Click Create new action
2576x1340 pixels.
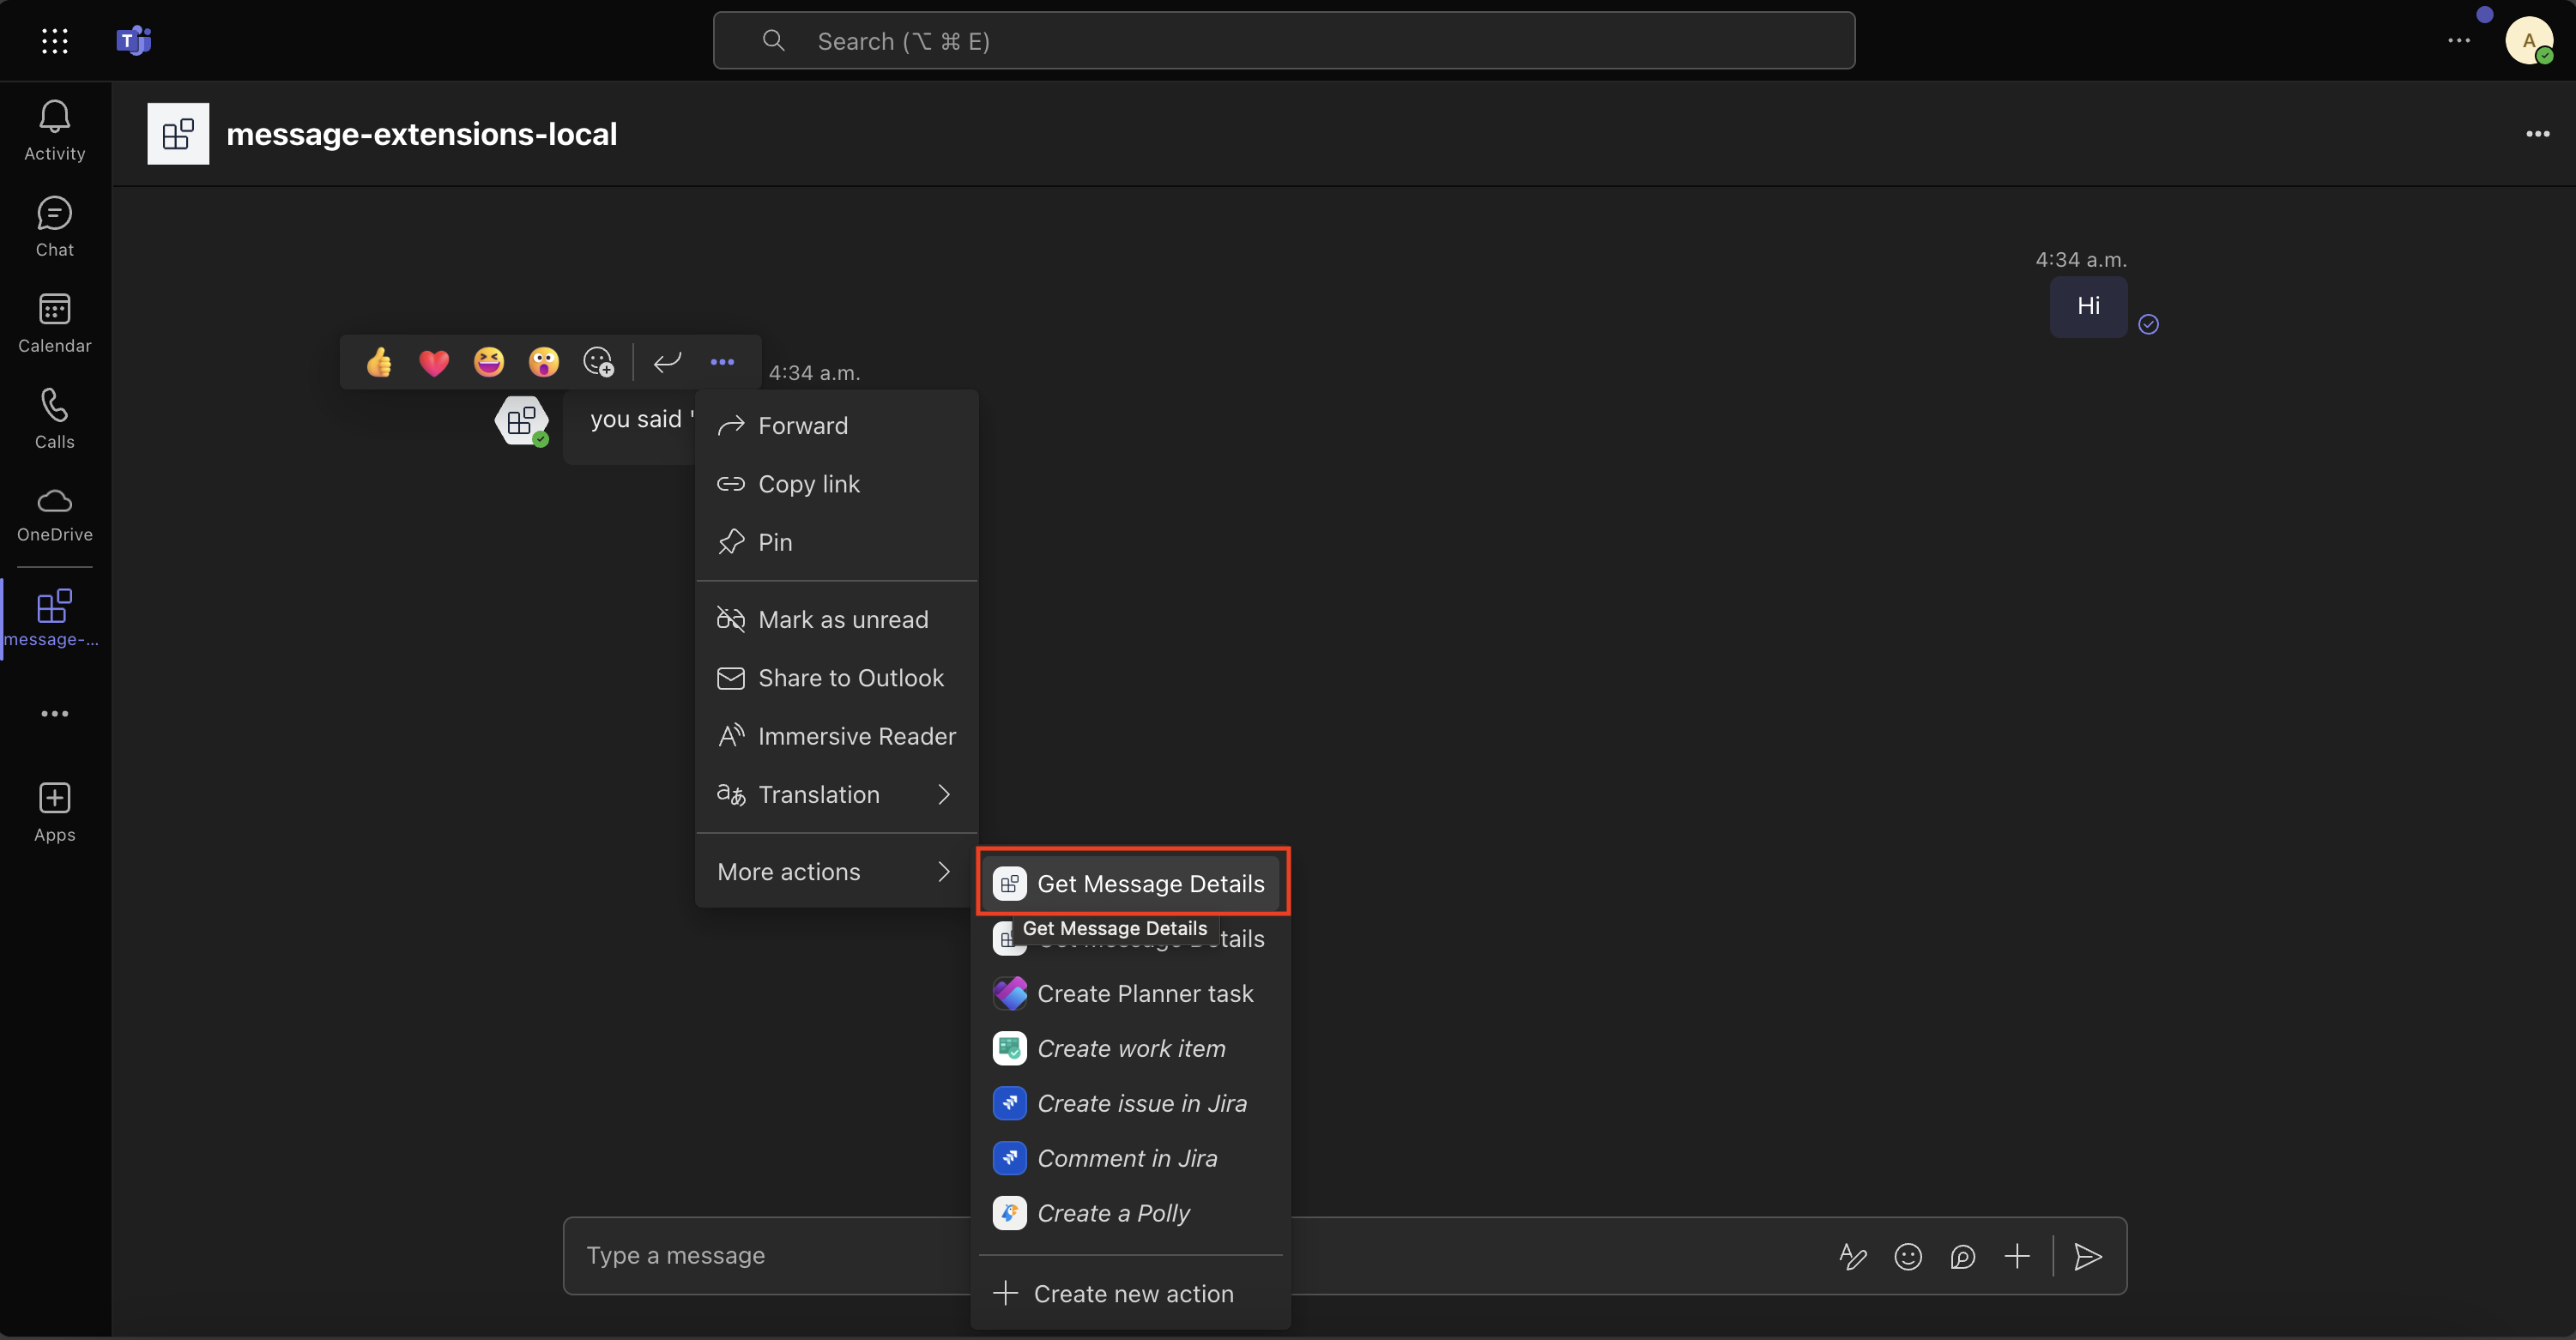point(1133,1293)
